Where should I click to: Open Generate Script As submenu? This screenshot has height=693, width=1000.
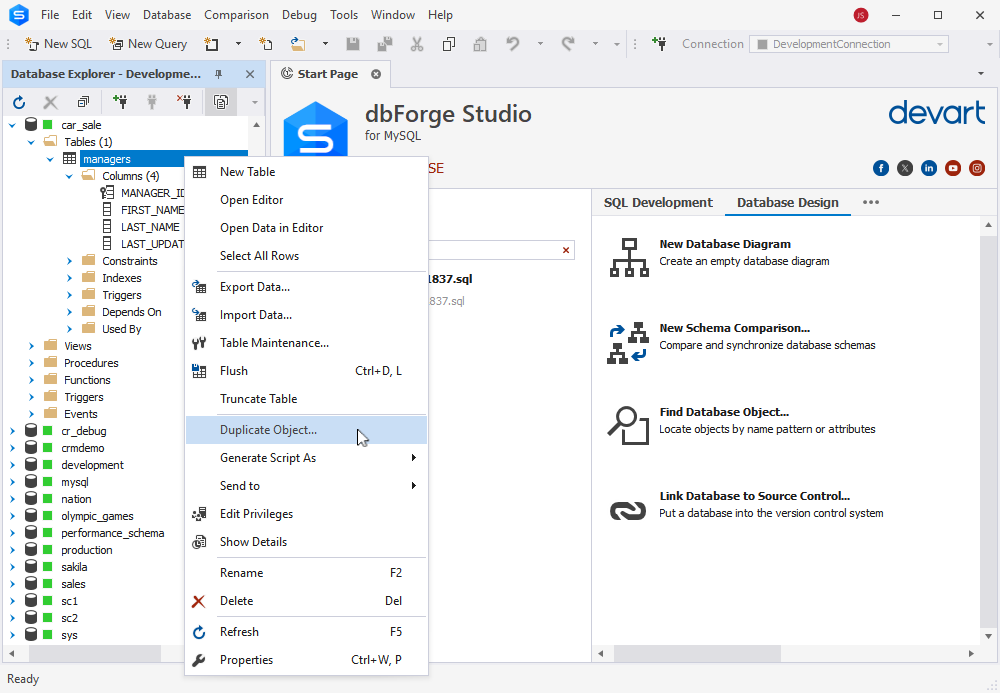(306, 458)
